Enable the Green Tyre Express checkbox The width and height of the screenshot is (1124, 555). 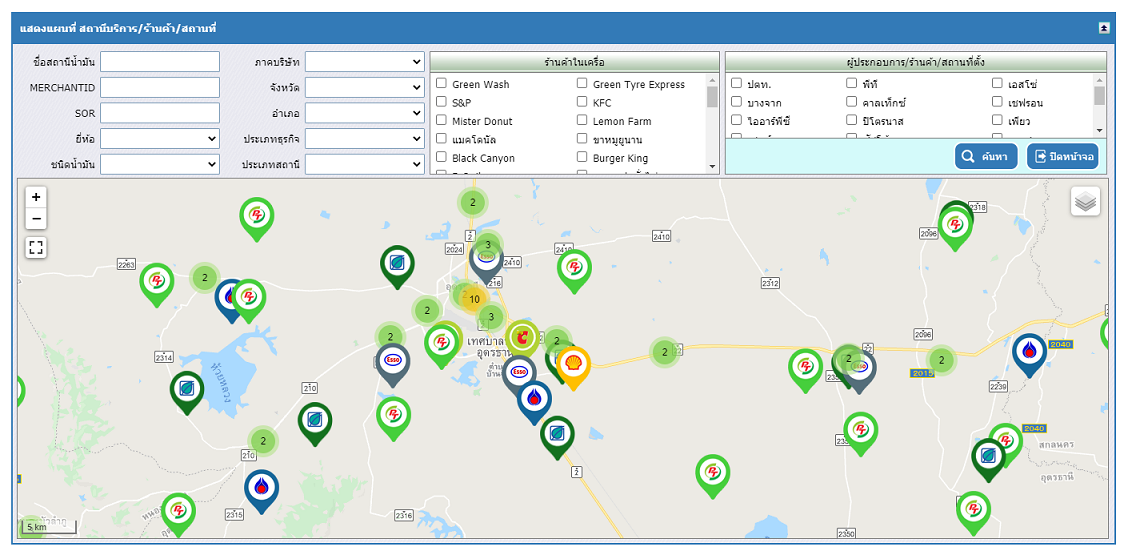tap(582, 83)
